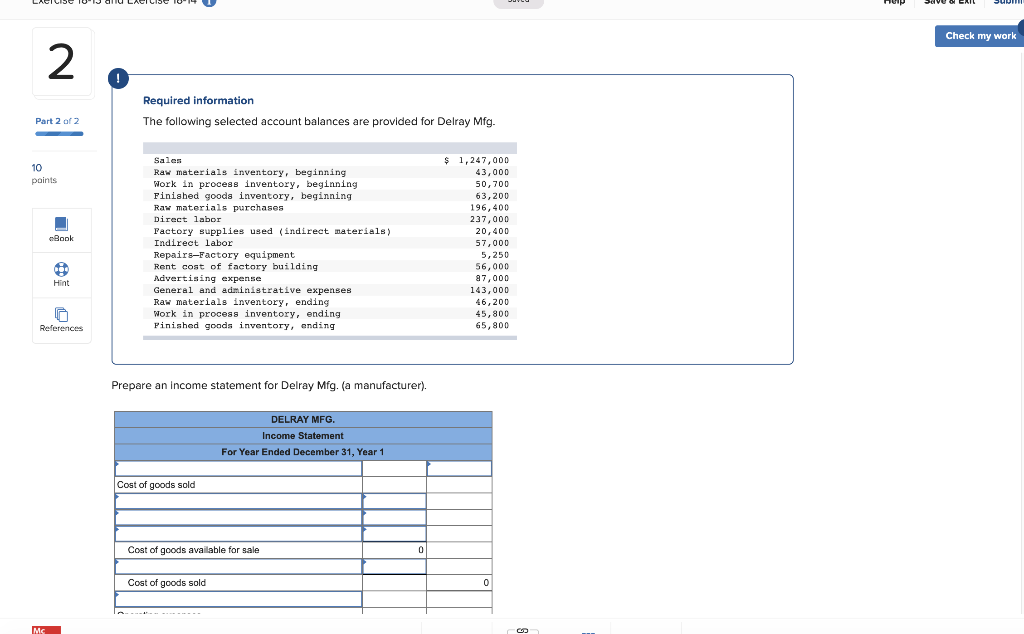Click the Saved status pill at top

click(518, 3)
